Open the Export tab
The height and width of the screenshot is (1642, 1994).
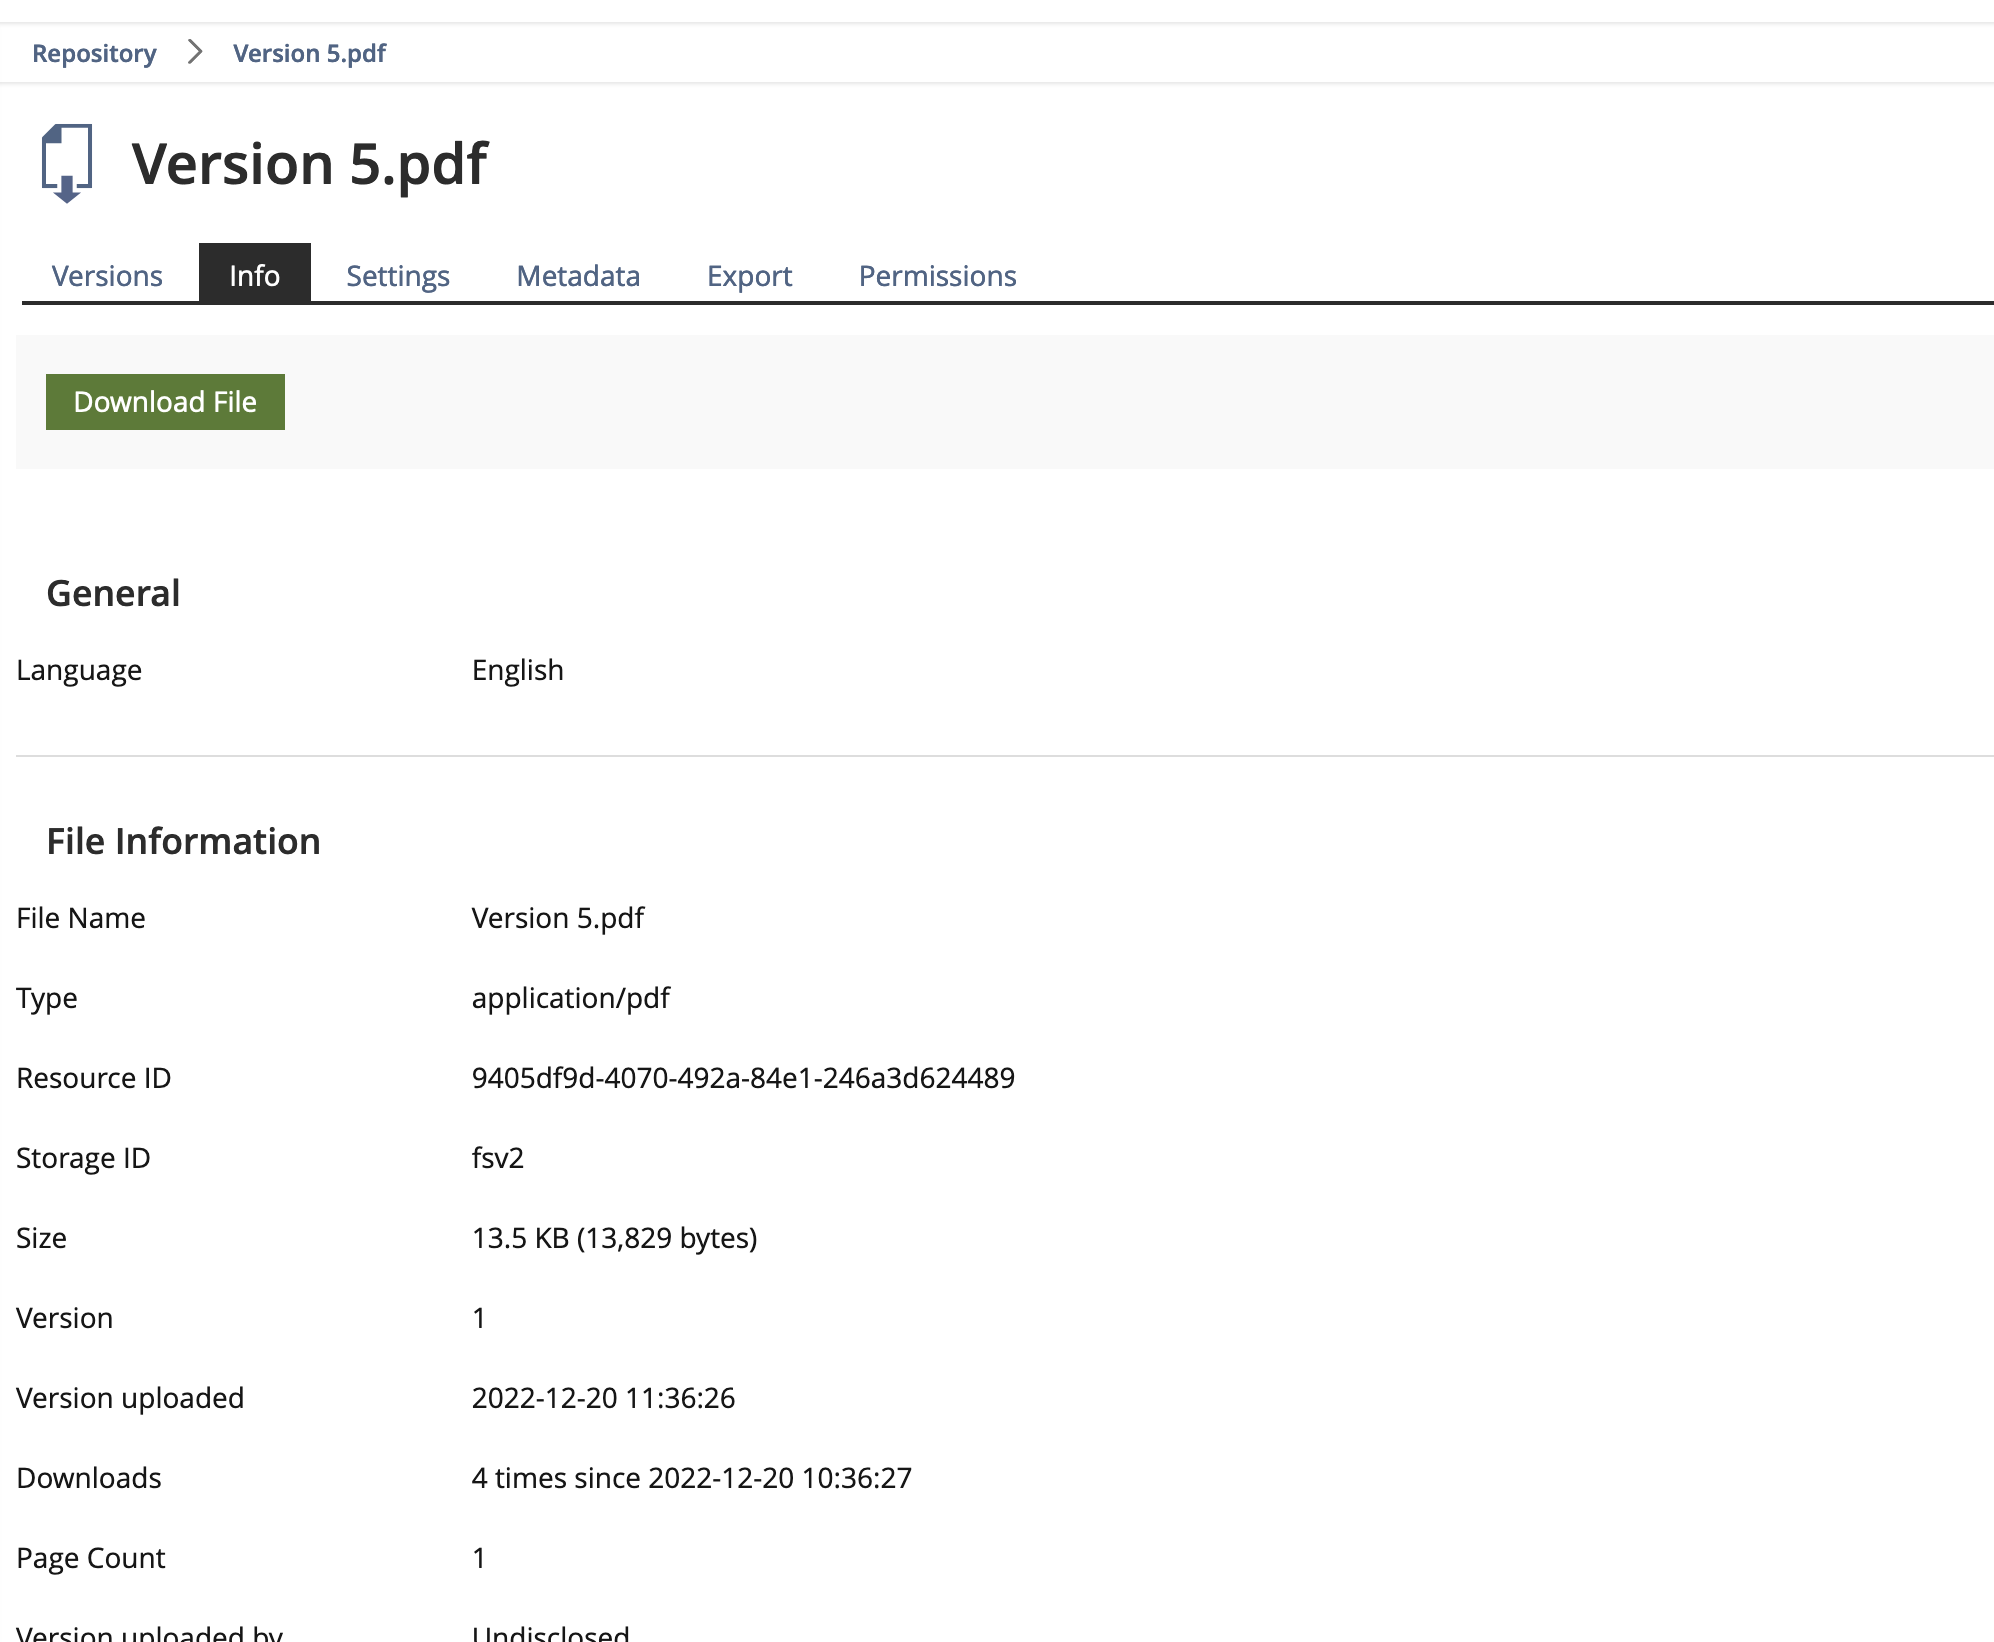coord(749,275)
